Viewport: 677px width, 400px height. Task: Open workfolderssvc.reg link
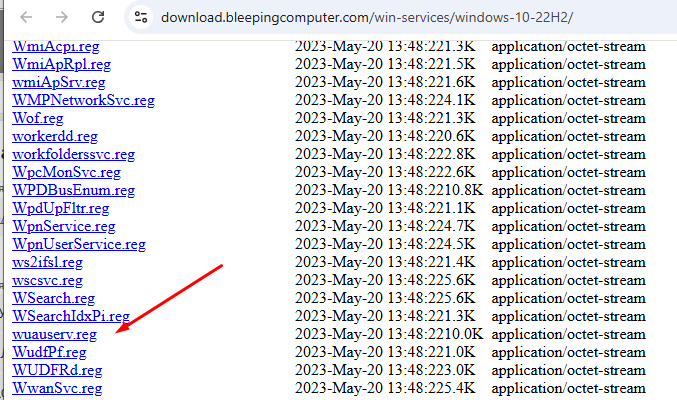(x=73, y=154)
